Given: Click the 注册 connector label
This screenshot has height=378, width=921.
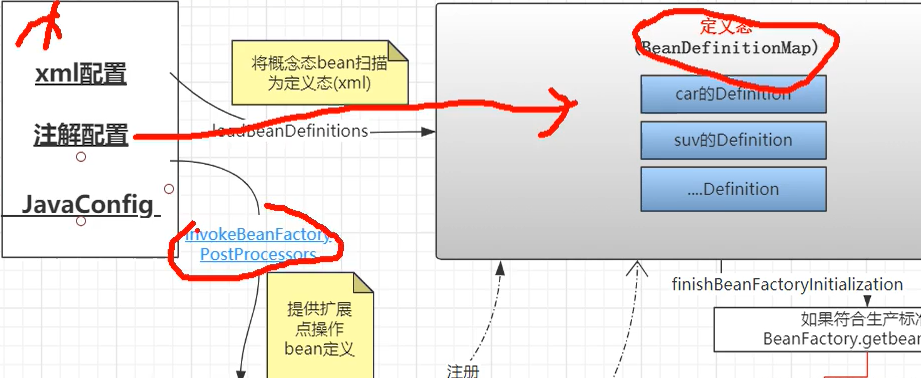Looking at the screenshot, I should (463, 371).
